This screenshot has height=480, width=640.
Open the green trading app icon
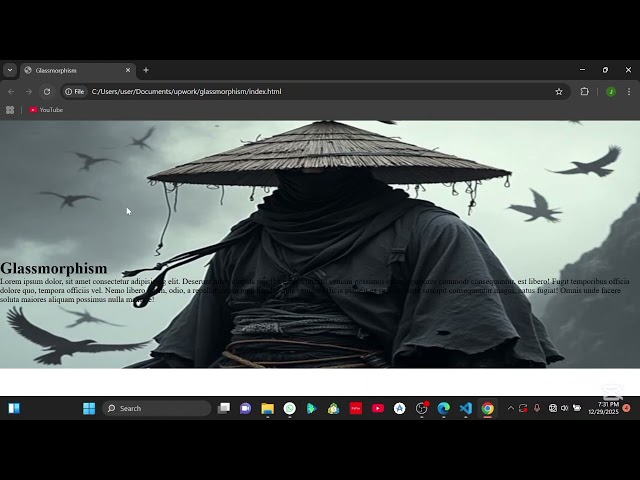(x=333, y=408)
